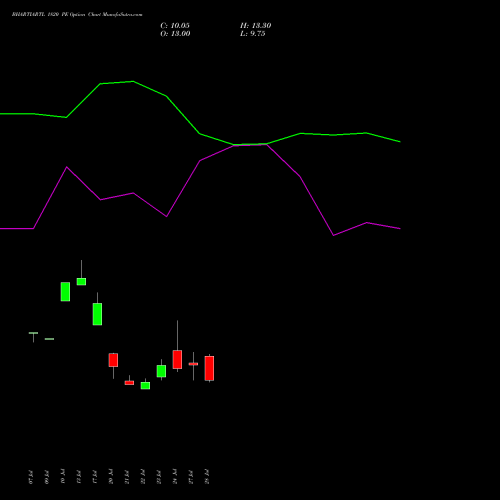
Task: Click the small red candle on 21 Jul
Action: pyautogui.click(x=129, y=383)
